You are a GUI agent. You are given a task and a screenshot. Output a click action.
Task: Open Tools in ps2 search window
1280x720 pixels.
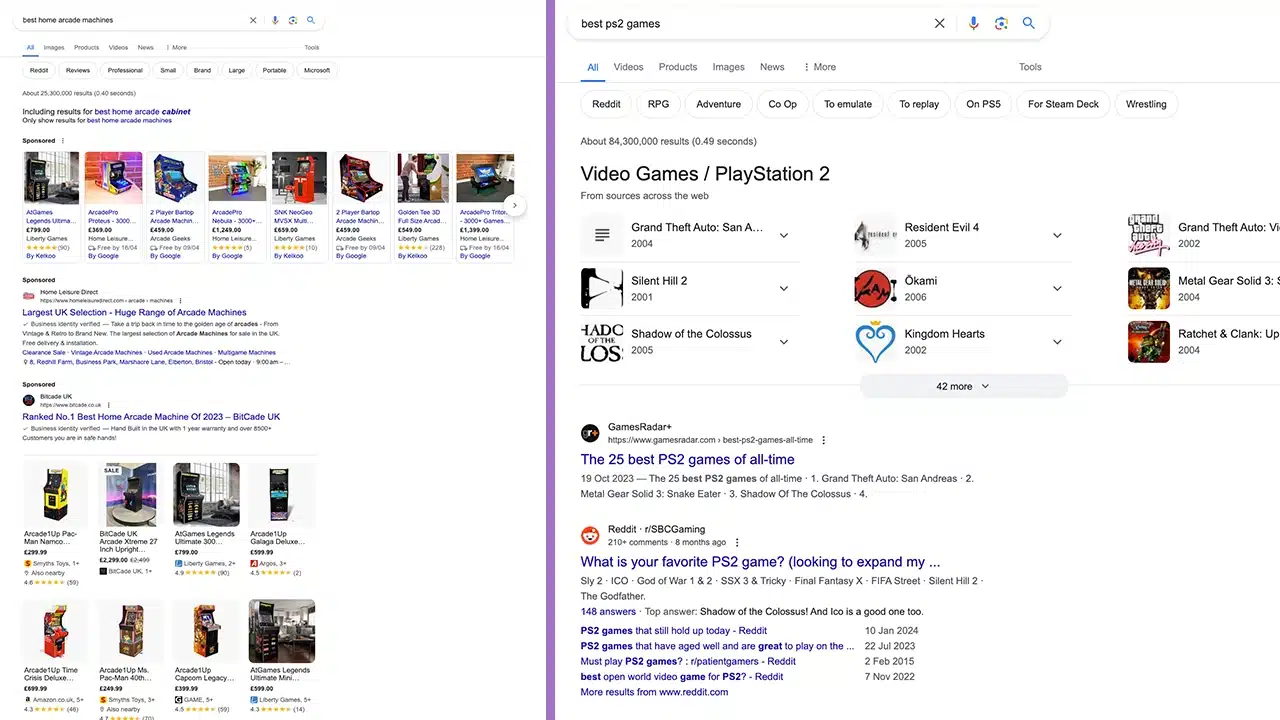point(1030,67)
